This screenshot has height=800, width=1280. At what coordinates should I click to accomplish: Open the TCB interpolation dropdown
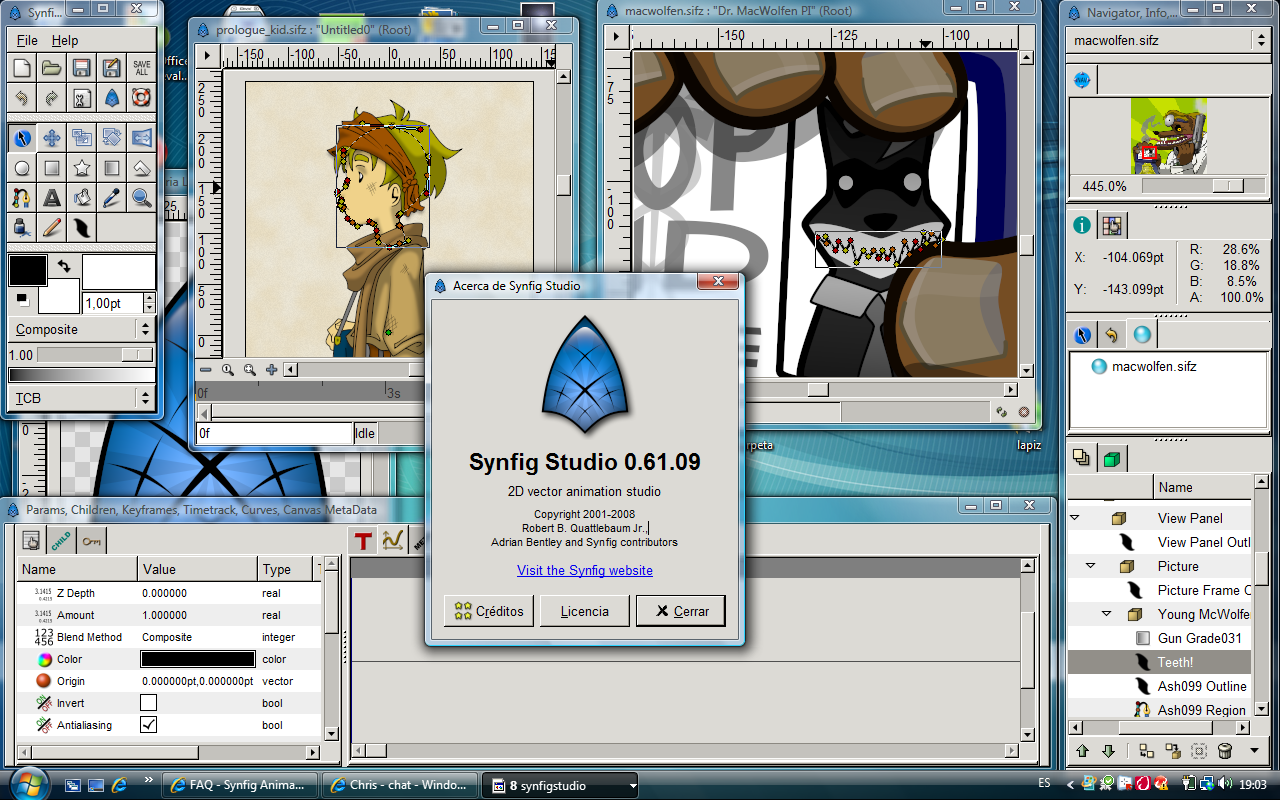coord(81,398)
